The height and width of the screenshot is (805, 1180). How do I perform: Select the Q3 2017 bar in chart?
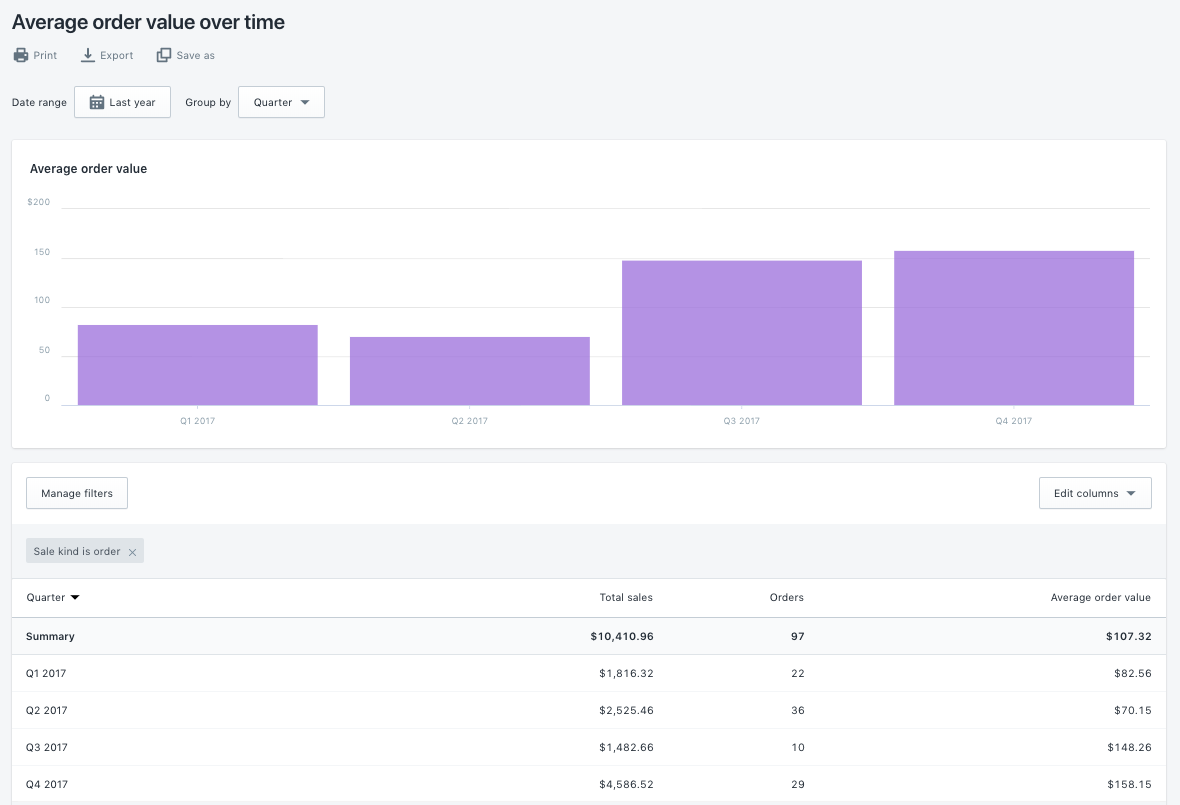tap(742, 333)
